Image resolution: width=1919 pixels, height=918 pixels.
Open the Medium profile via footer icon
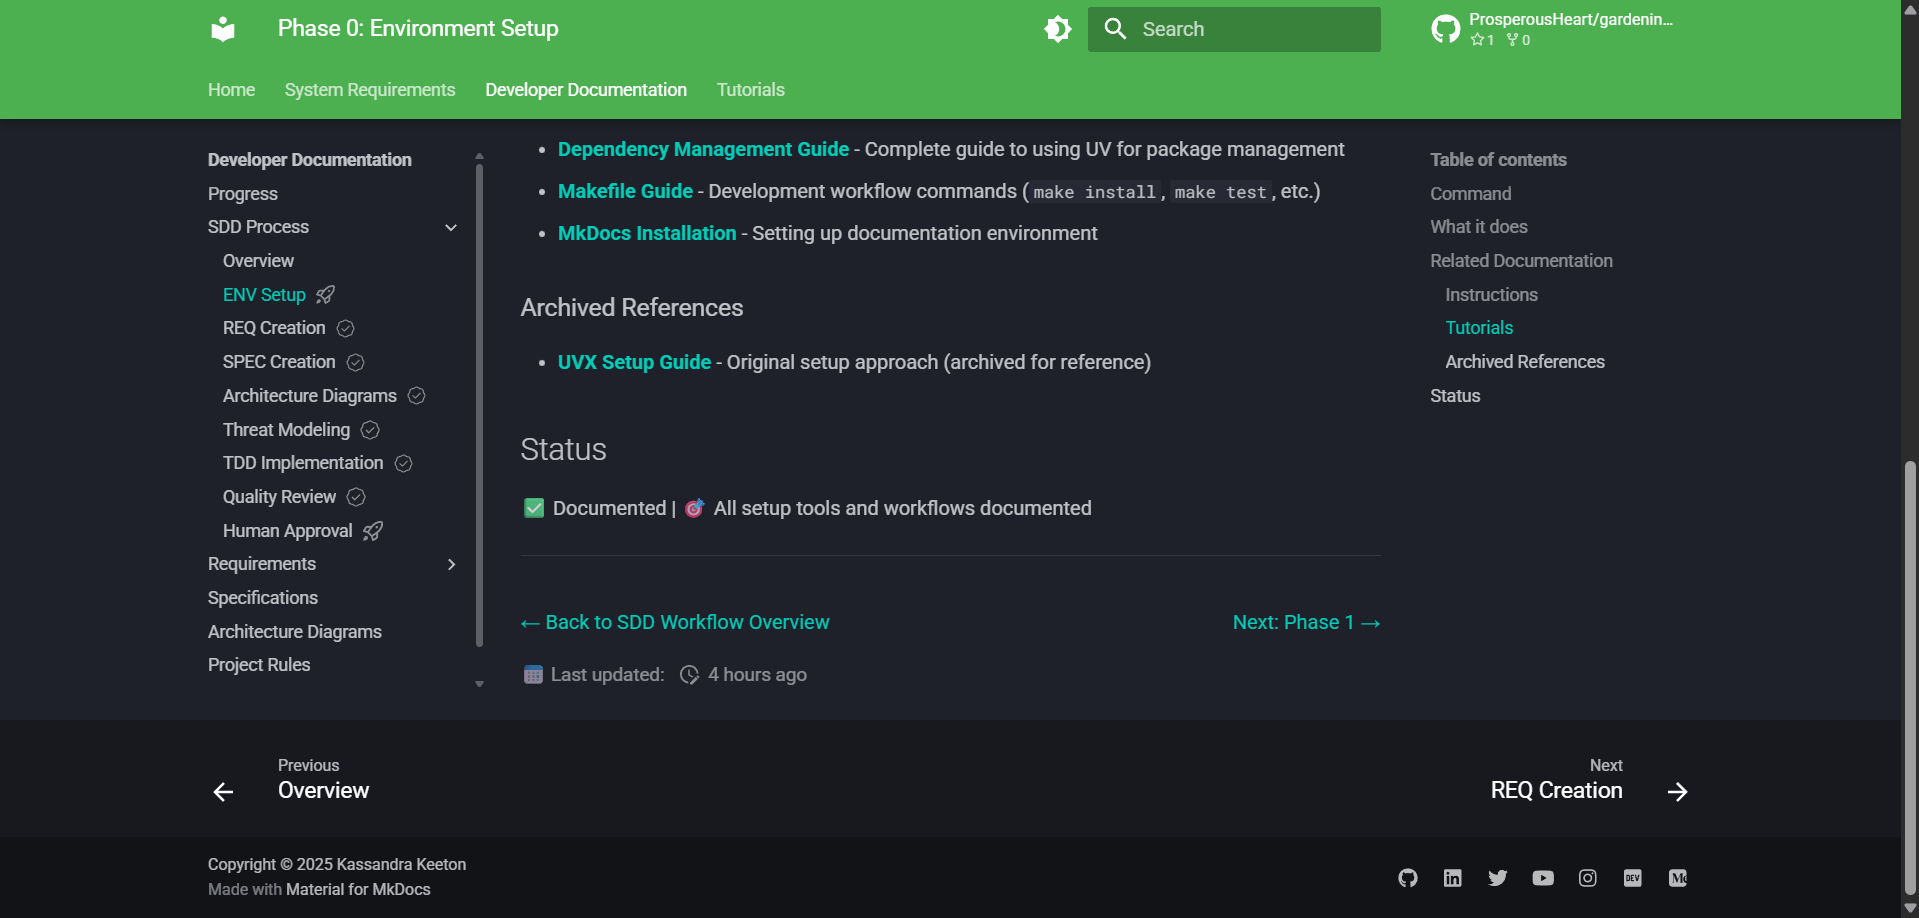pos(1677,877)
